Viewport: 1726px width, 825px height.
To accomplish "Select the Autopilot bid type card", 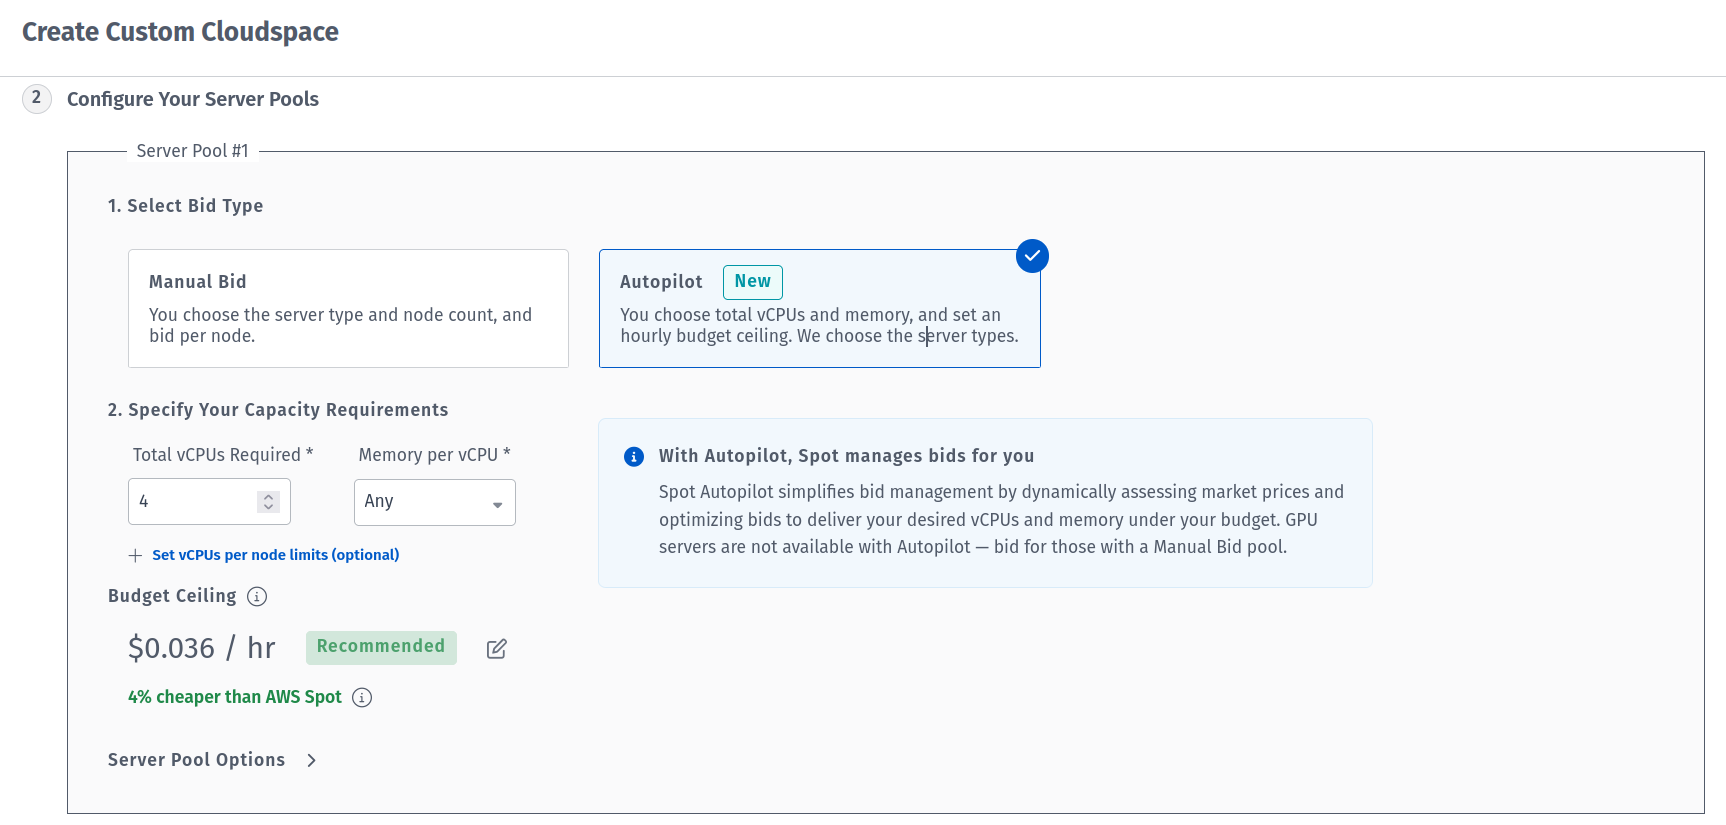I will [819, 308].
